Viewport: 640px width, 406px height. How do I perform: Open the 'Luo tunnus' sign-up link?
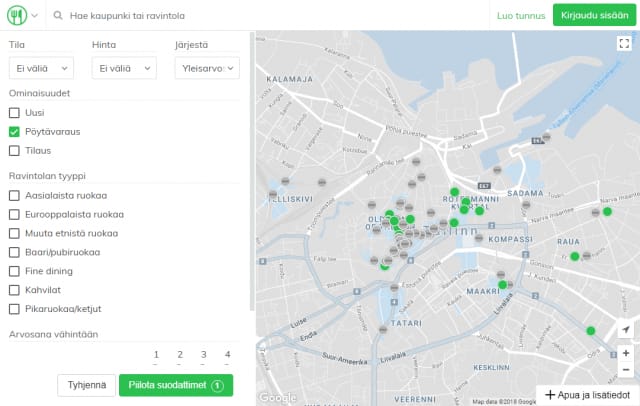pyautogui.click(x=521, y=16)
